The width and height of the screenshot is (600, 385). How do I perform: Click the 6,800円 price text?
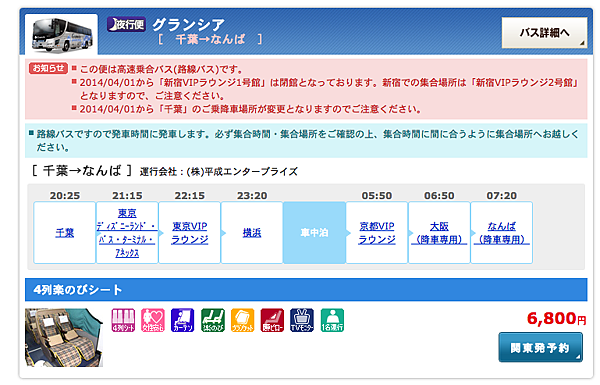pos(556,318)
